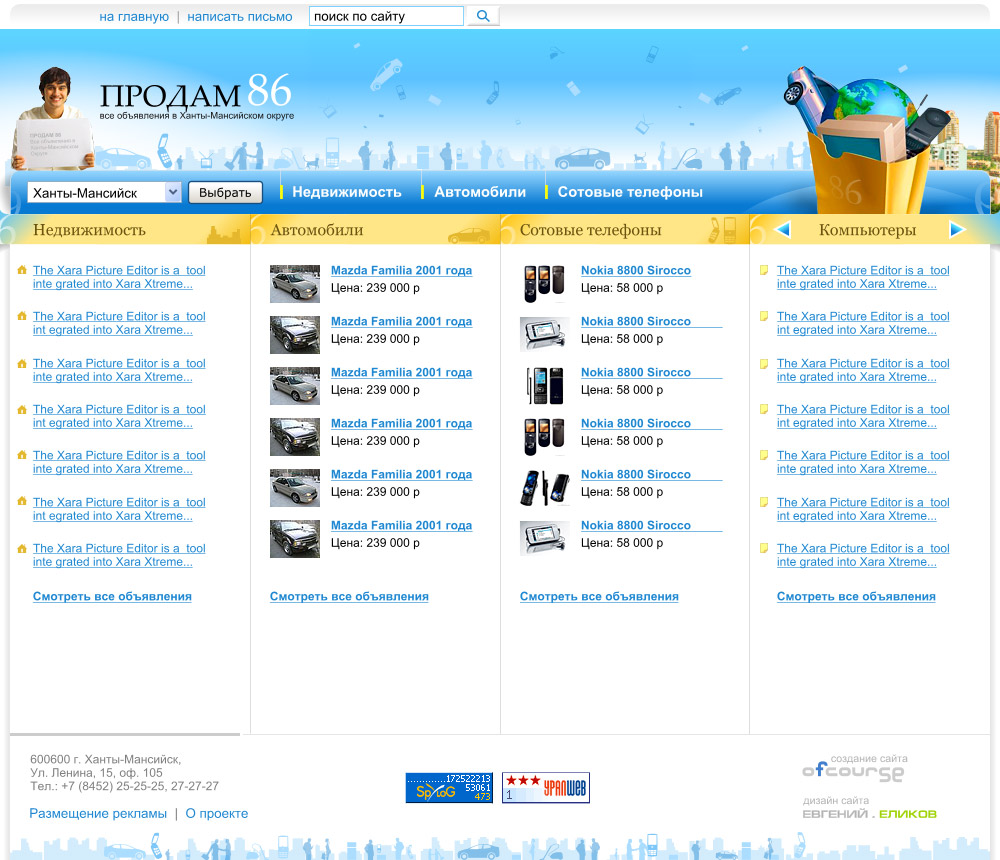The image size is (1000, 860).
Task: Open the Ханты-Мансийск city dropdown
Action: click(105, 193)
